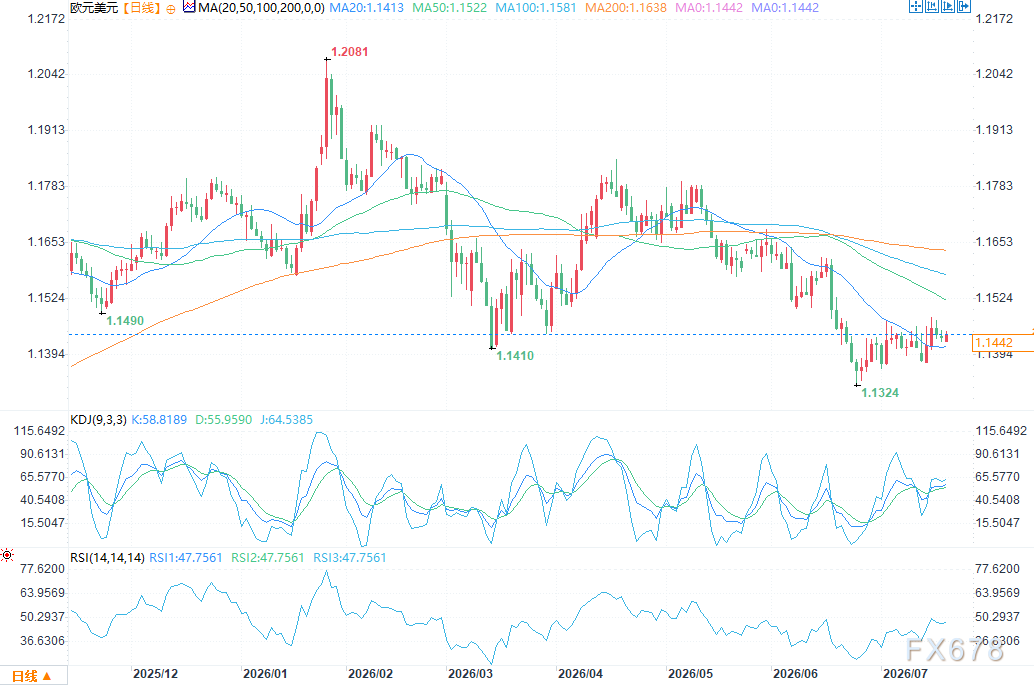Screen dimensions: 1034x685
Task: Click the jump-to-chart-start icon at top right
Action: click(x=932, y=7)
